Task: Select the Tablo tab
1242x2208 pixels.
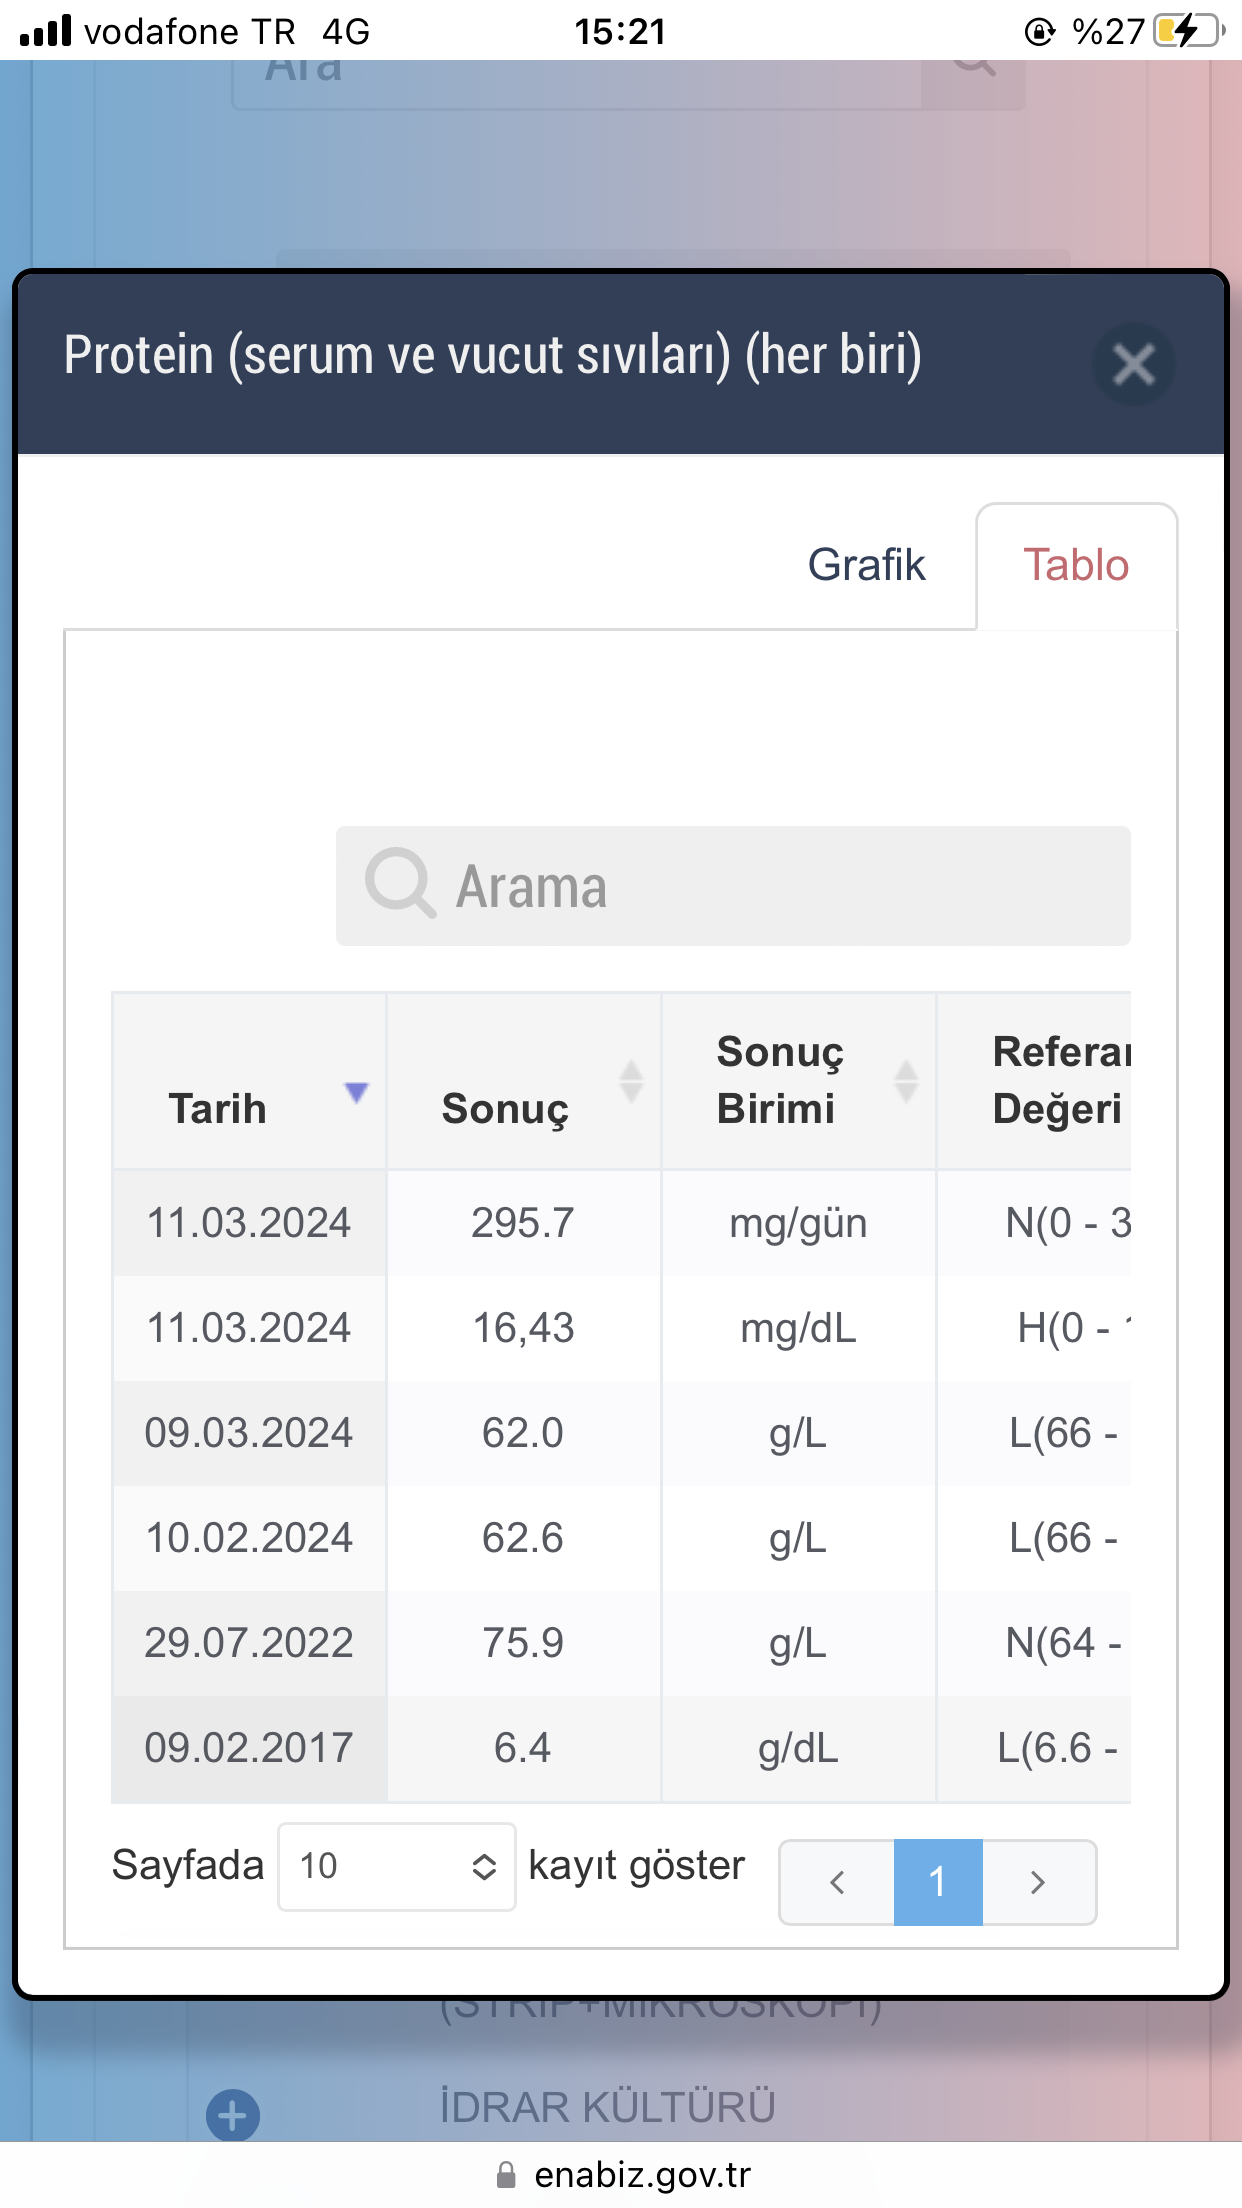Action: tap(1076, 565)
